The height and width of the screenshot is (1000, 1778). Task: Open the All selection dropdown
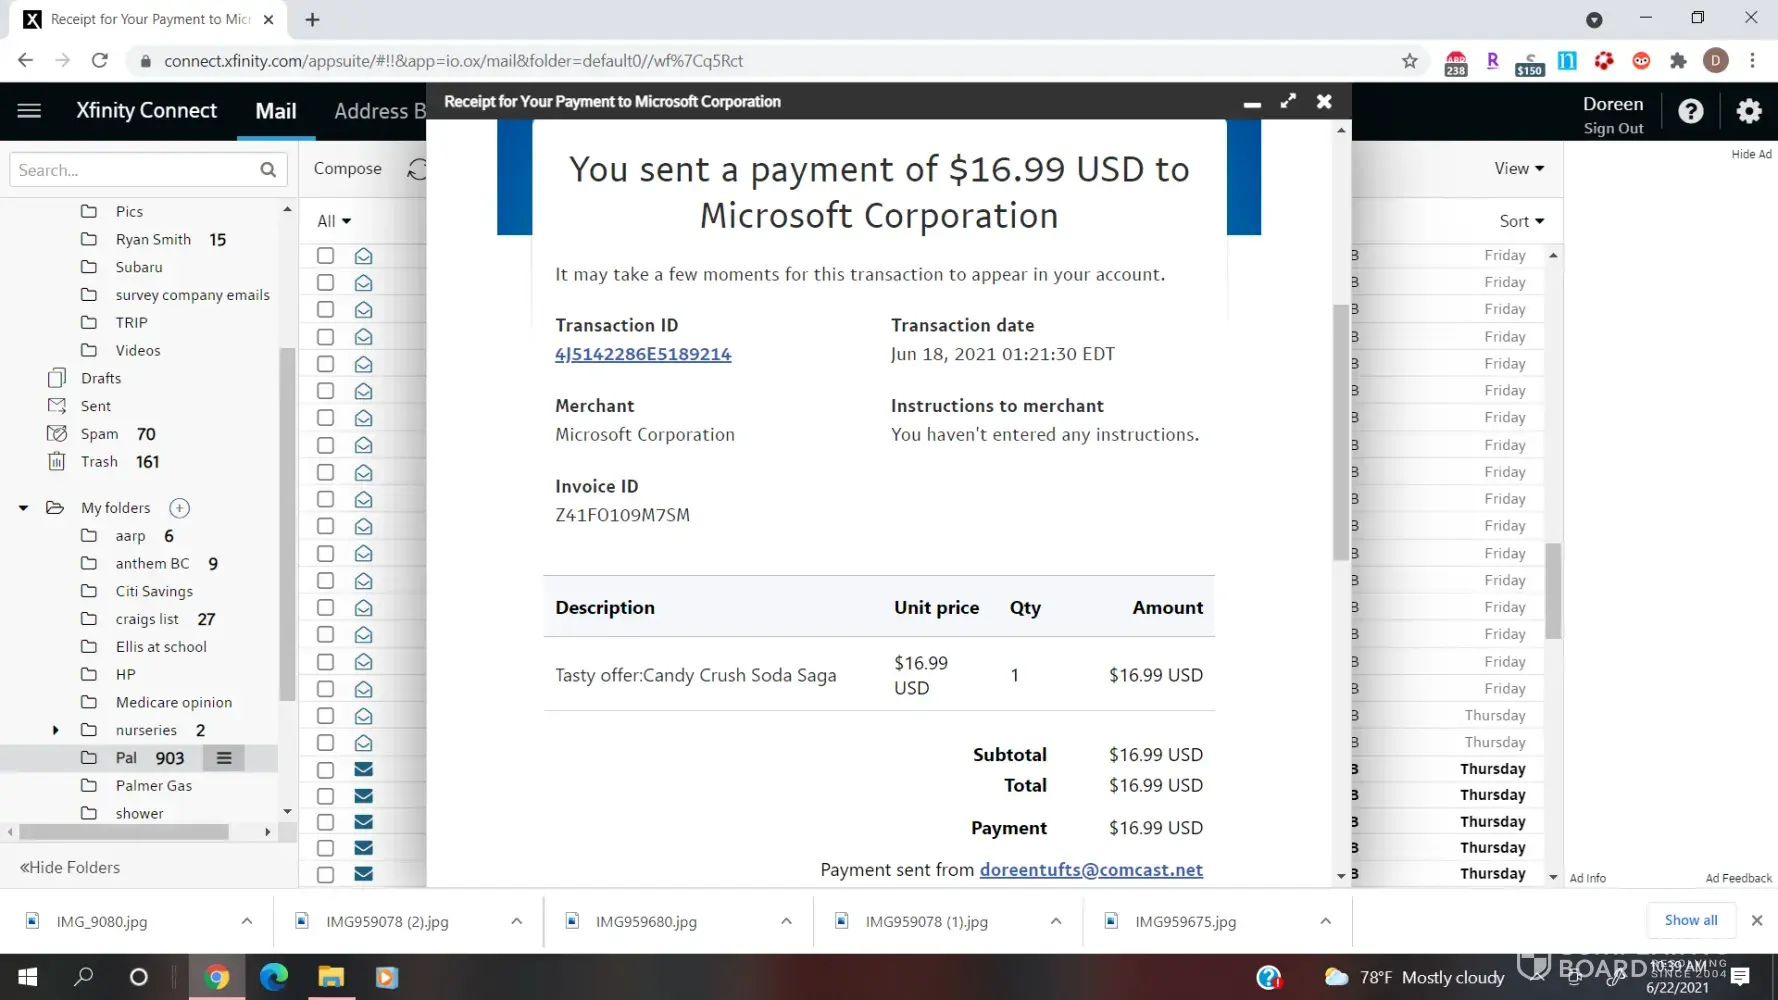334,221
